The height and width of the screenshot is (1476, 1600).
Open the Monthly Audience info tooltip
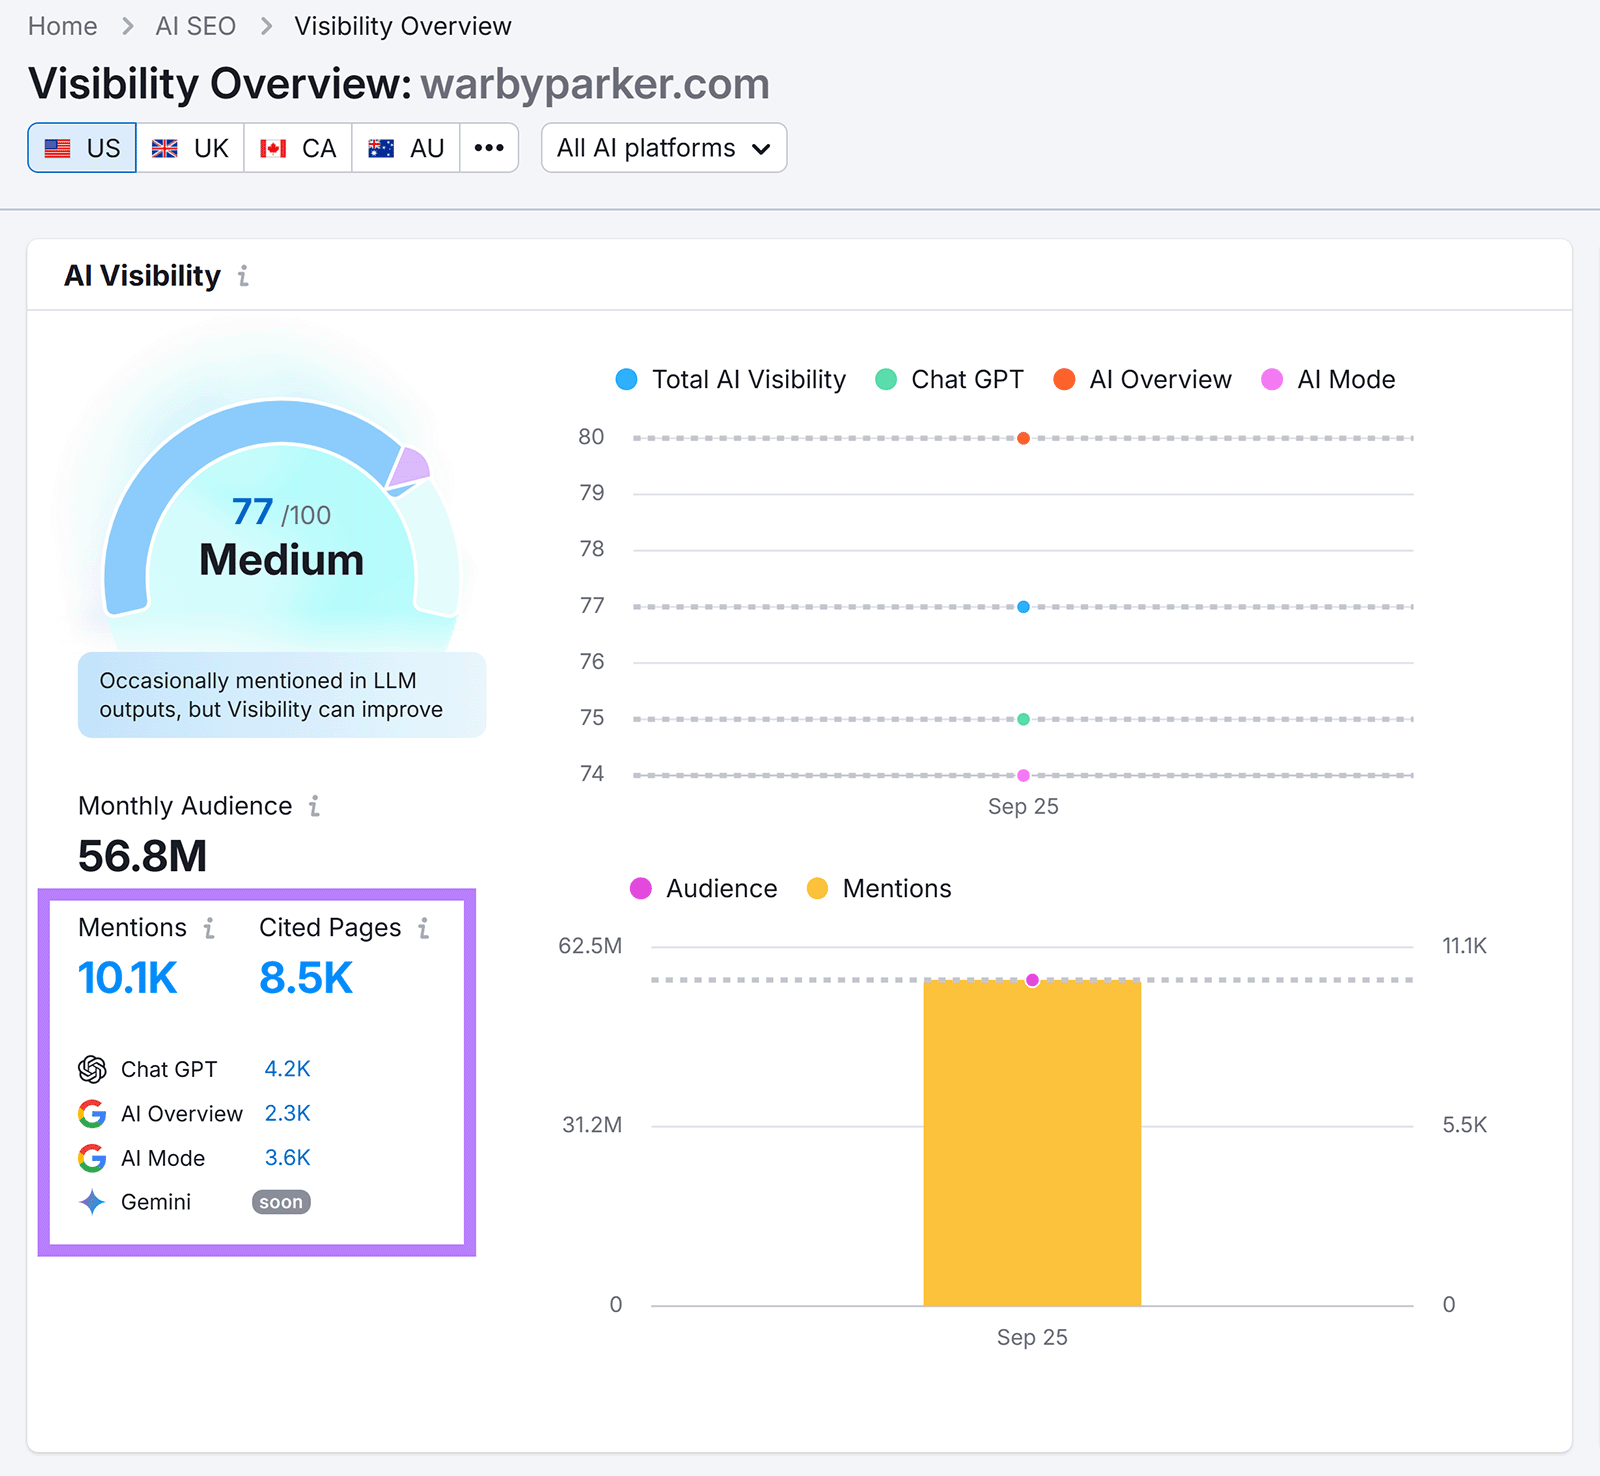pos(316,807)
